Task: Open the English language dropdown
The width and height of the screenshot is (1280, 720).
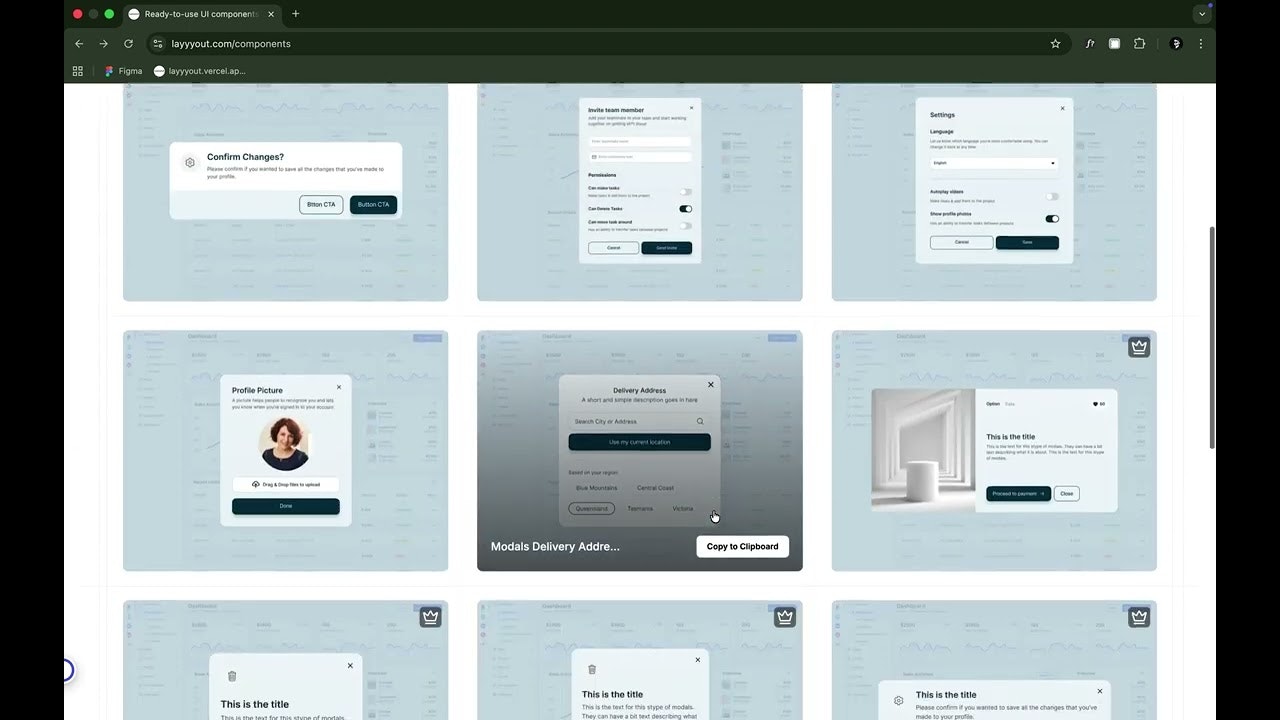Action: point(993,163)
